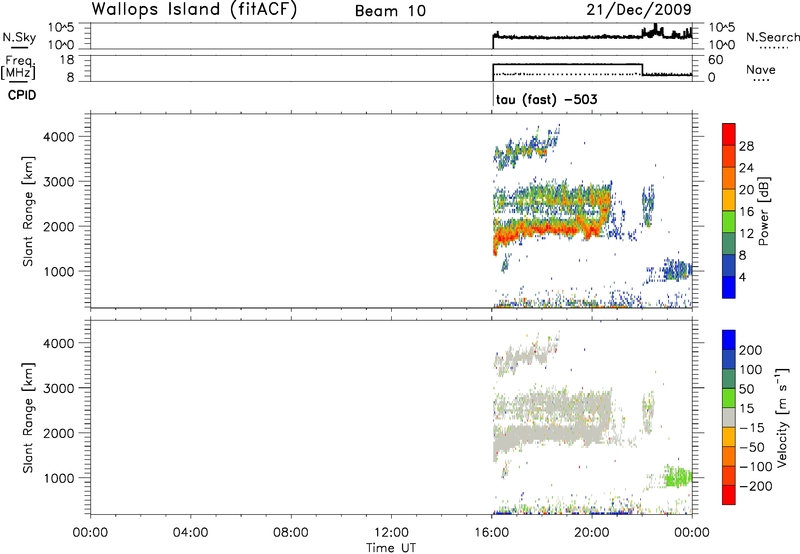
Task: Click the '12:00' time tick label
Action: (x=391, y=533)
